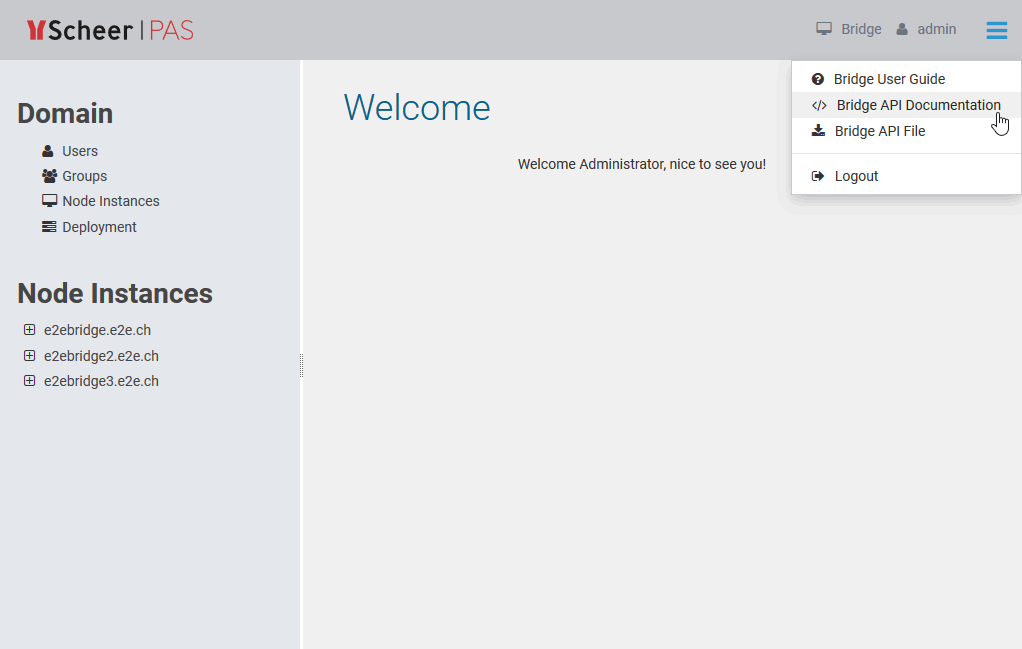Click the Scheer PAS logo
This screenshot has width=1022, height=649.
click(x=110, y=29)
